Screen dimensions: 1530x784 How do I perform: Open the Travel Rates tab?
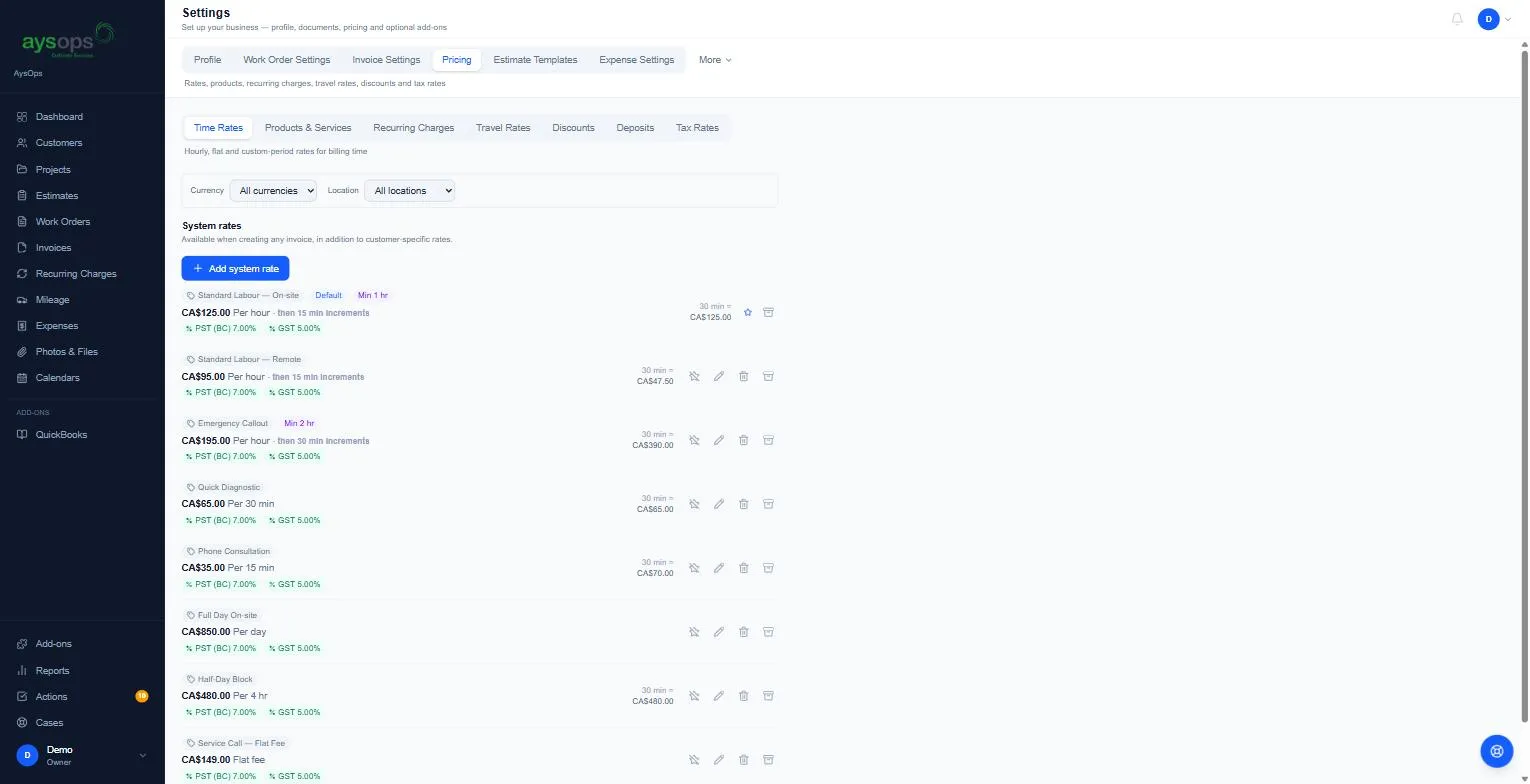tap(503, 128)
